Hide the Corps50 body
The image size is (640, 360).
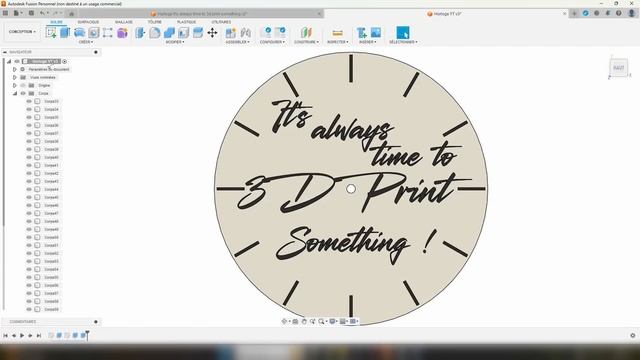tap(29, 237)
